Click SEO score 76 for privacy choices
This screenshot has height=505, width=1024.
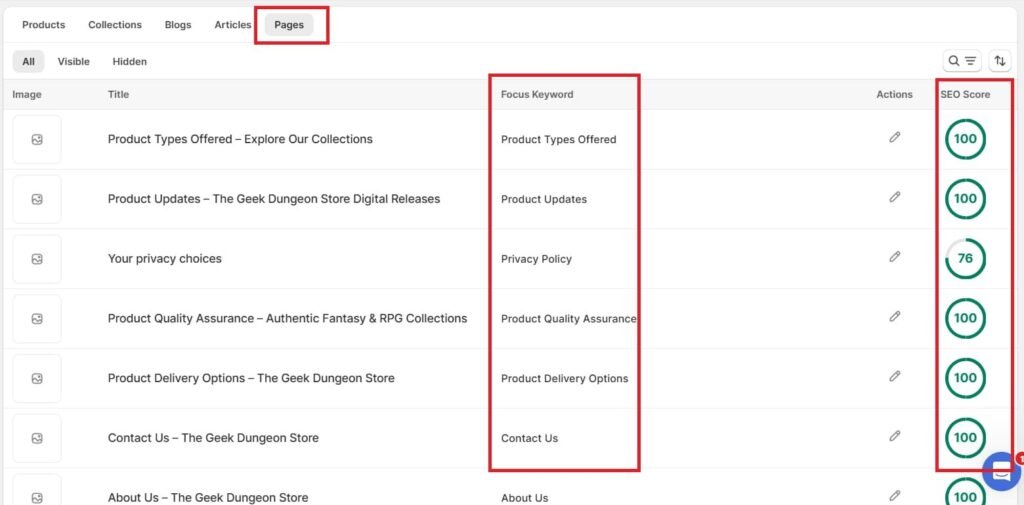[x=965, y=259]
